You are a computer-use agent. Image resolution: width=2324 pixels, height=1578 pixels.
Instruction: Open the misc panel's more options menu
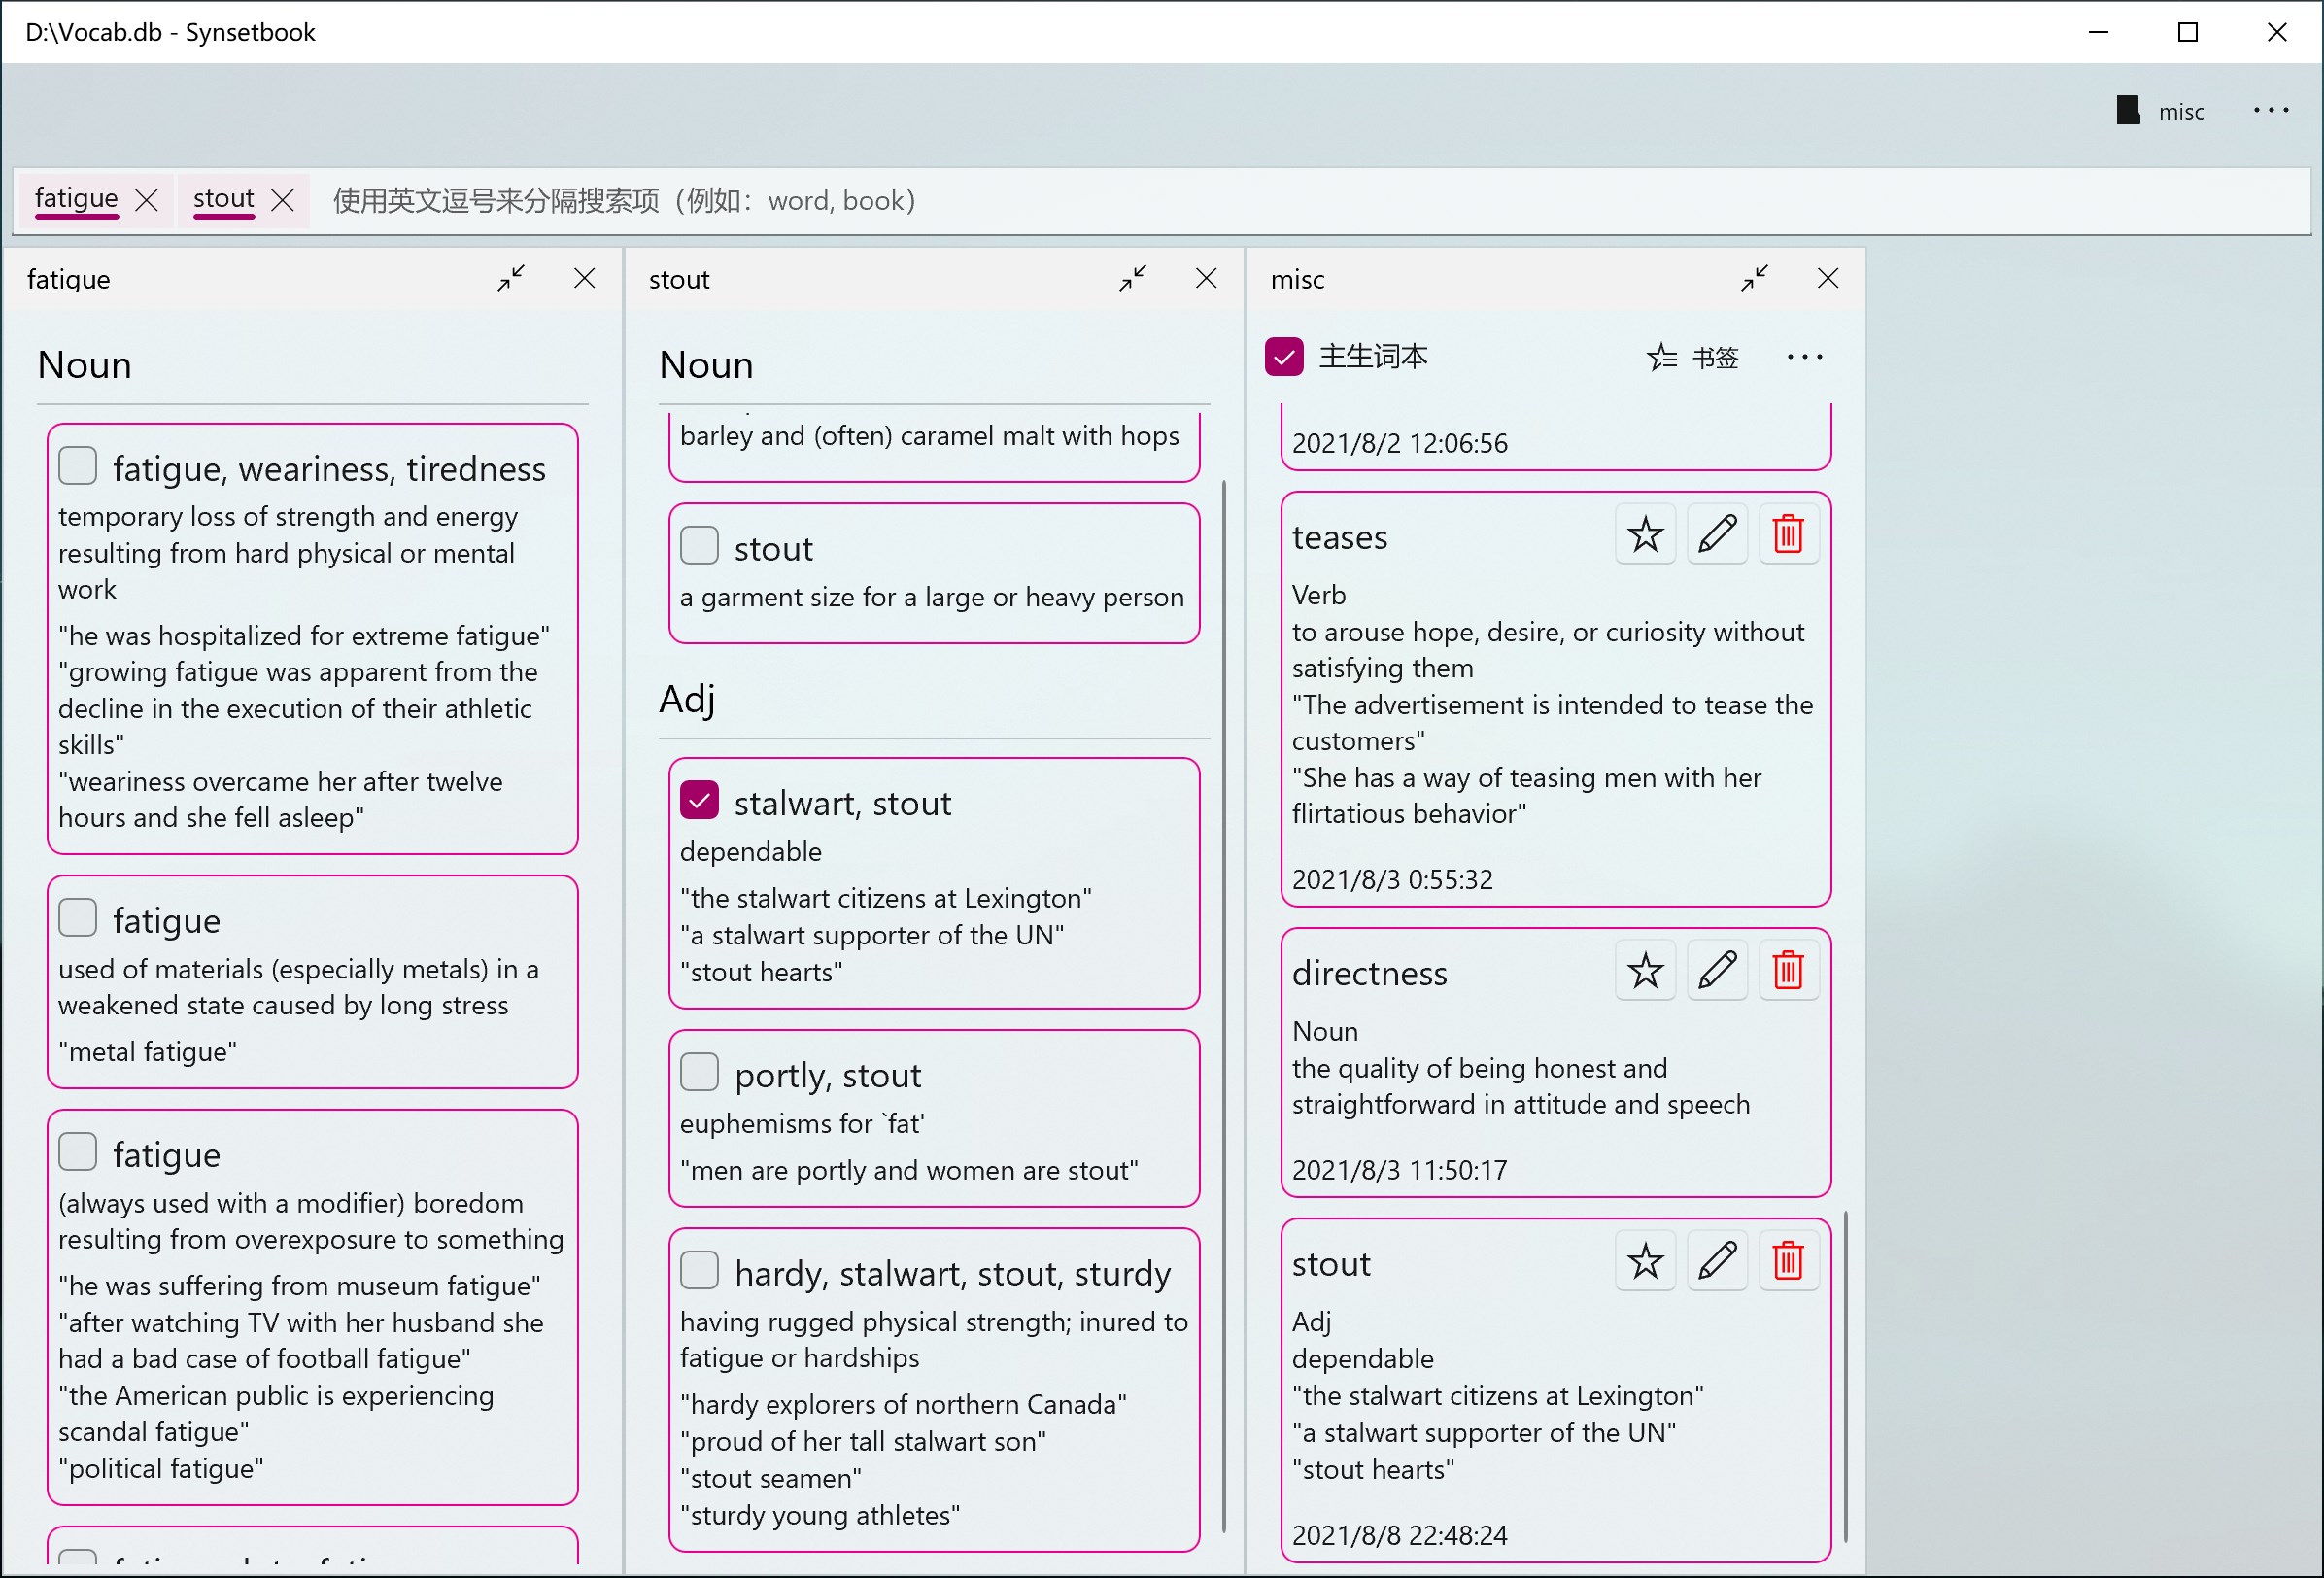coord(1804,357)
